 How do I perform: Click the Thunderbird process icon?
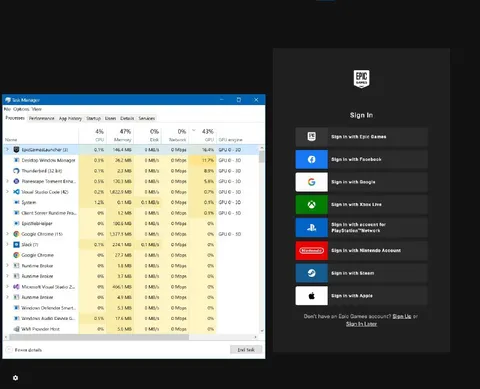coord(16,171)
